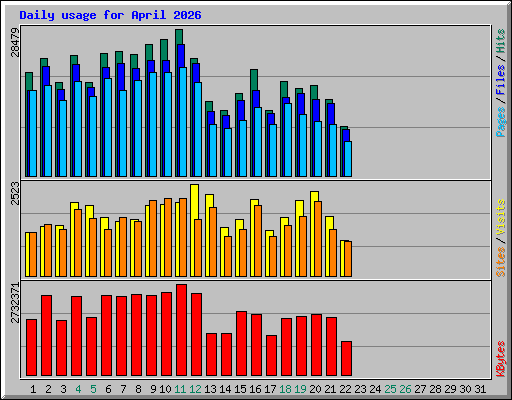Click day 24 on the x-axis
This screenshot has width=512, height=400.
pyautogui.click(x=375, y=389)
